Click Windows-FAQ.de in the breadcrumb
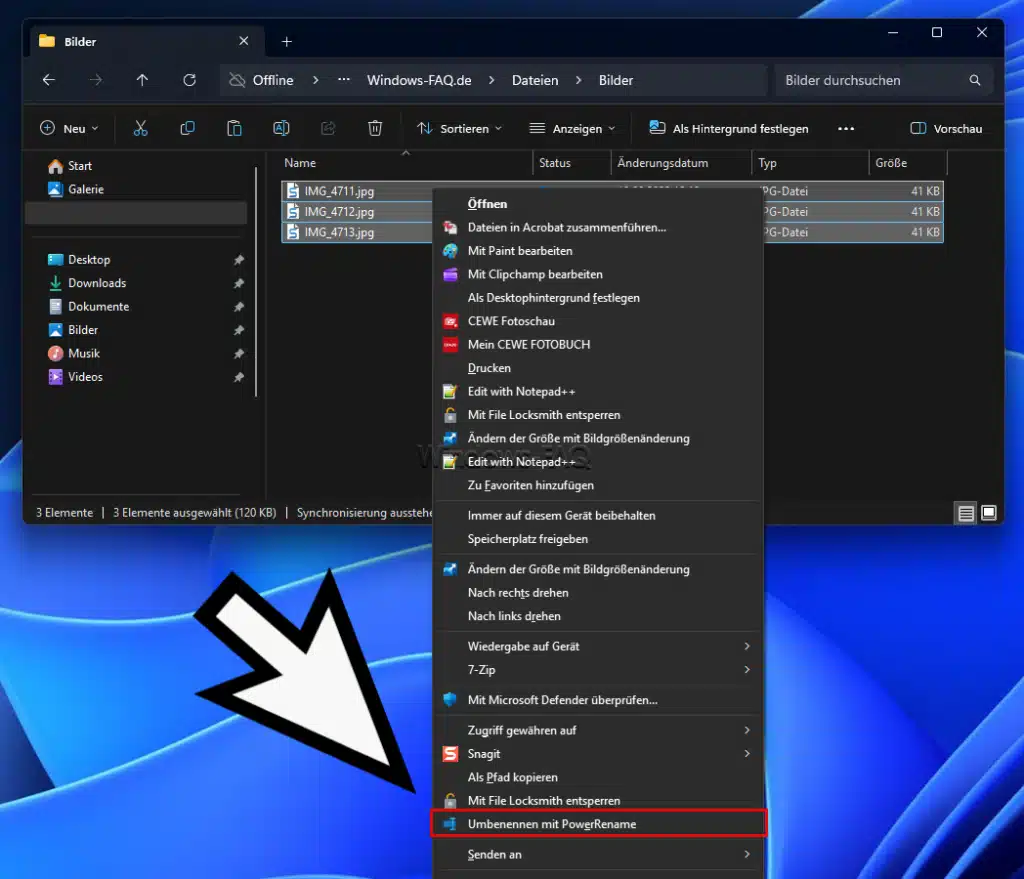 [419, 80]
